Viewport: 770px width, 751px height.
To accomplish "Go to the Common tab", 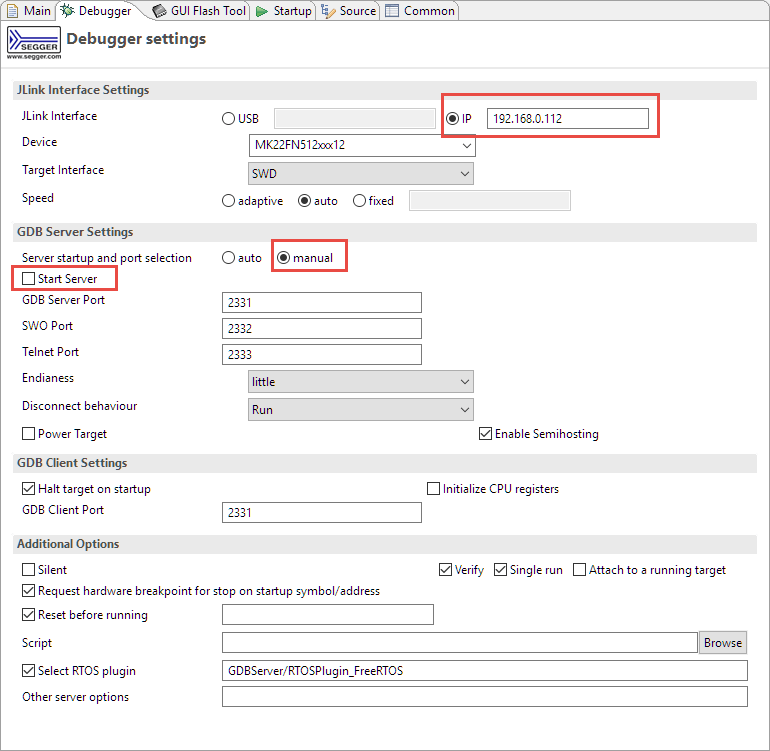I will 420,11.
